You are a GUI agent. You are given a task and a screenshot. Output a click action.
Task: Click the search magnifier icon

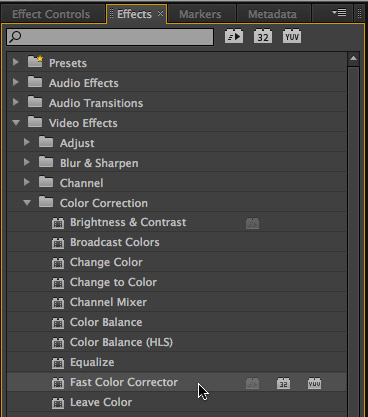pos(15,37)
